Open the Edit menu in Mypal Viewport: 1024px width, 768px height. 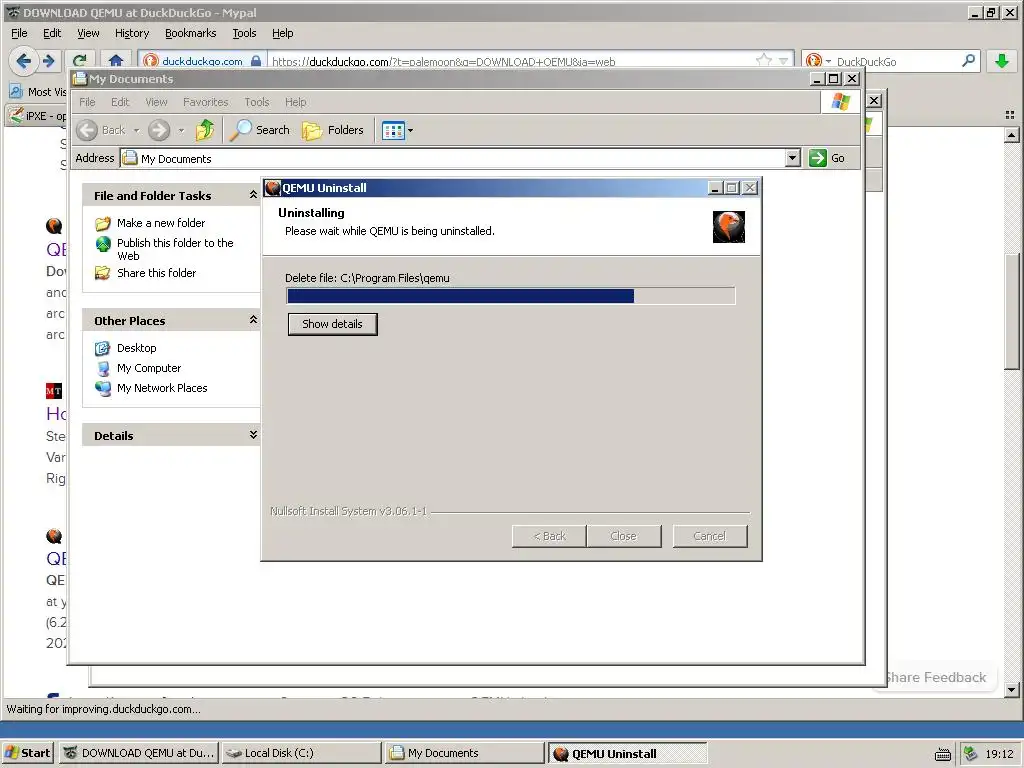tap(52, 33)
